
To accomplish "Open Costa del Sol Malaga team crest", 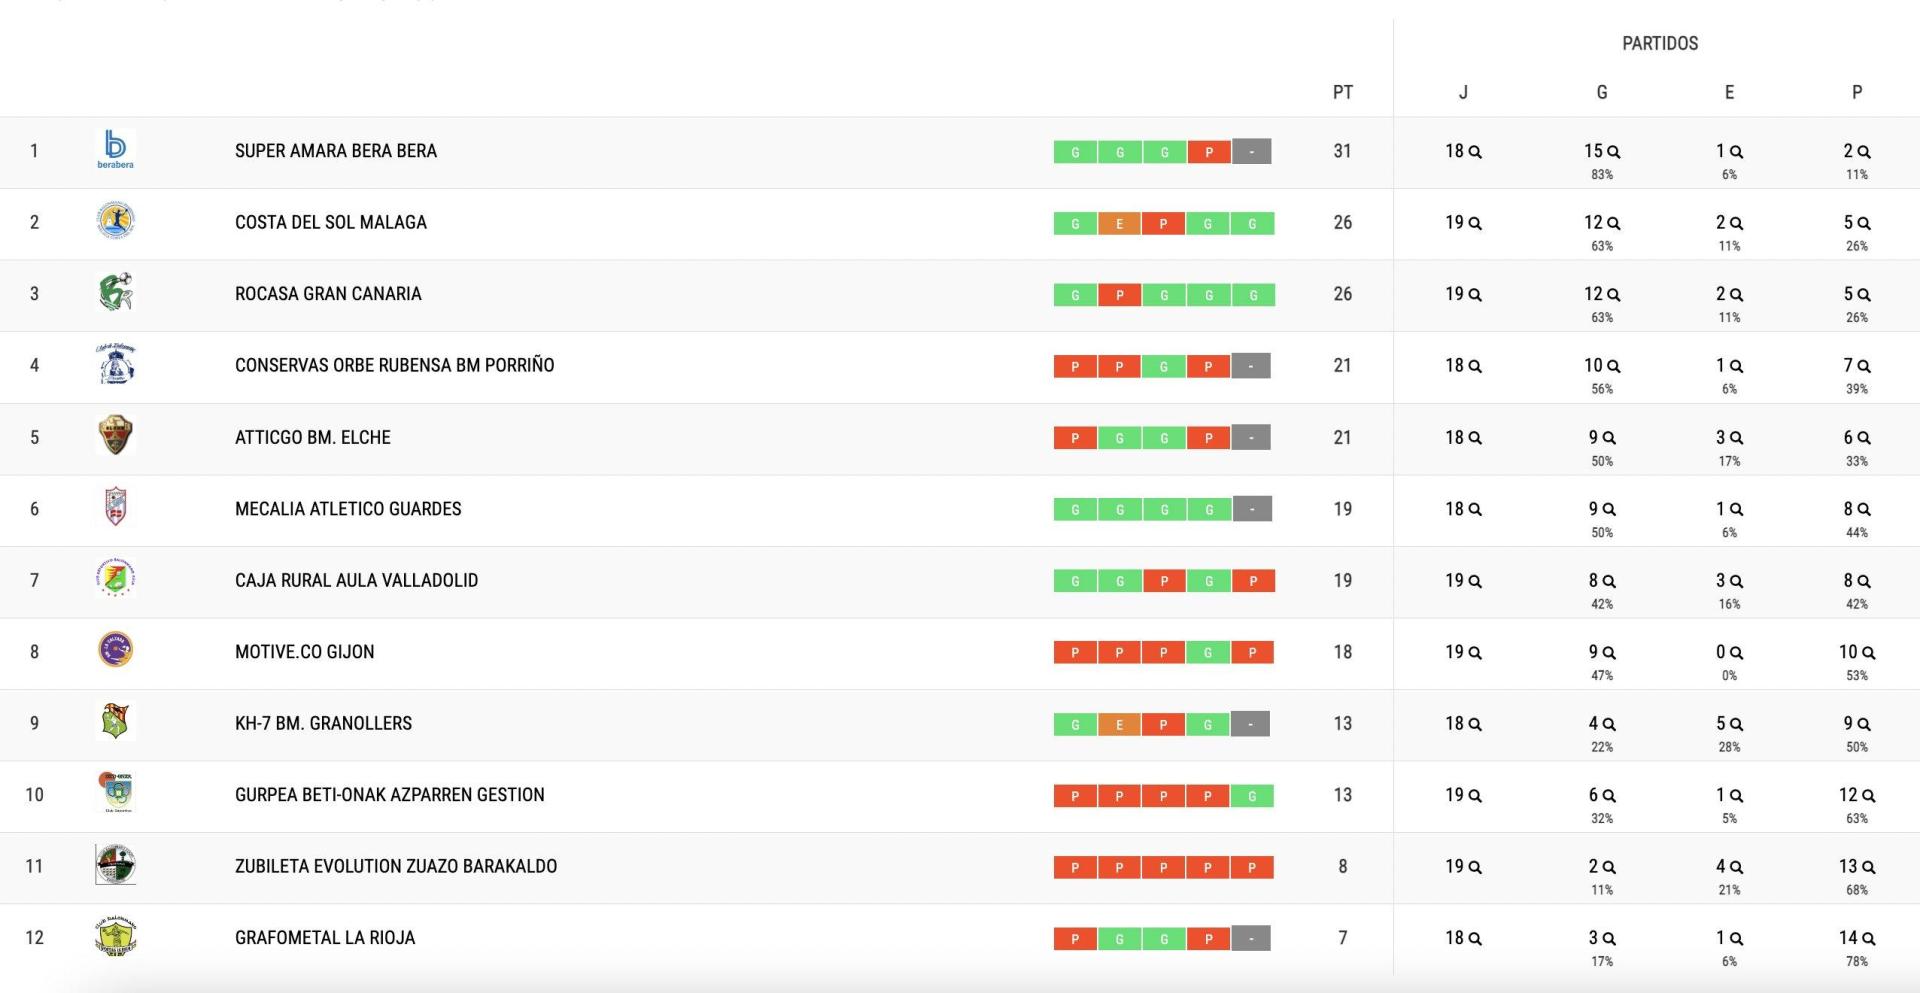I will click(115, 221).
